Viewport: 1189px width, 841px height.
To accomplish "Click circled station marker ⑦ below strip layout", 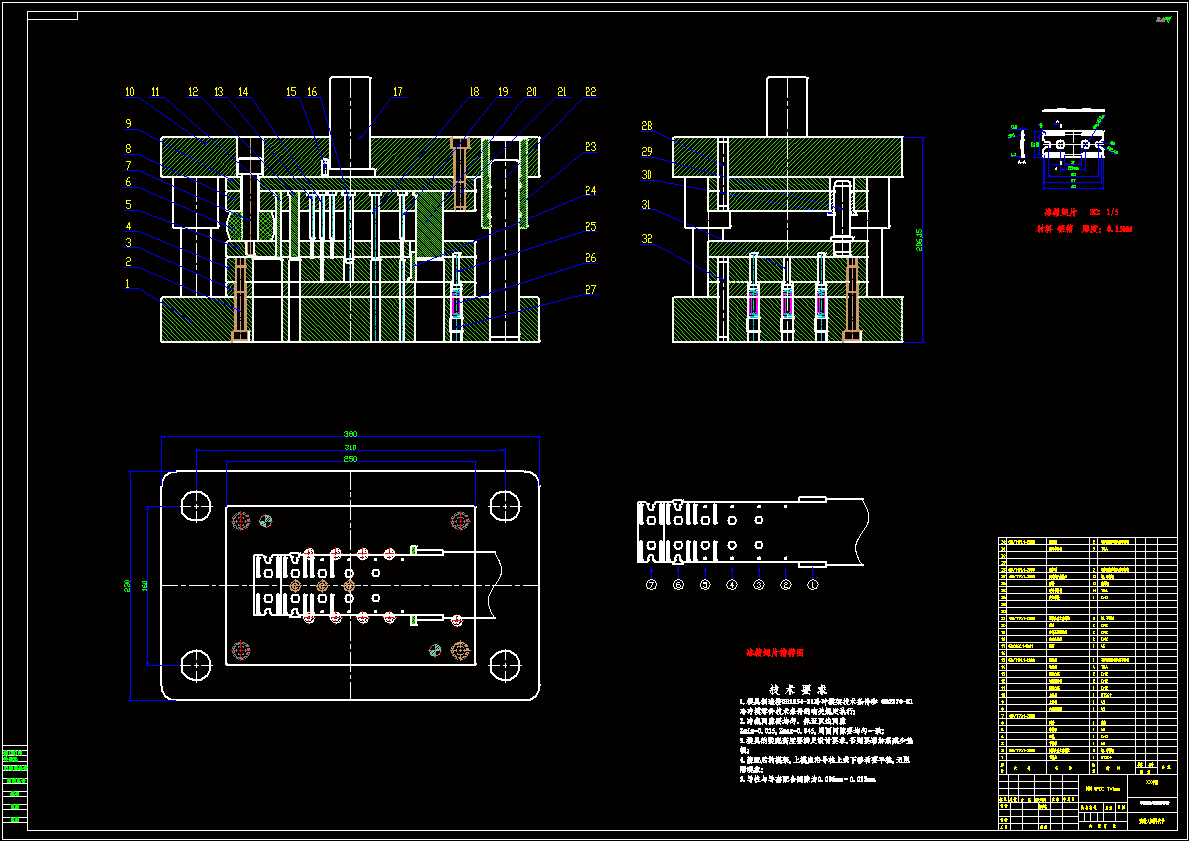I will 651,585.
